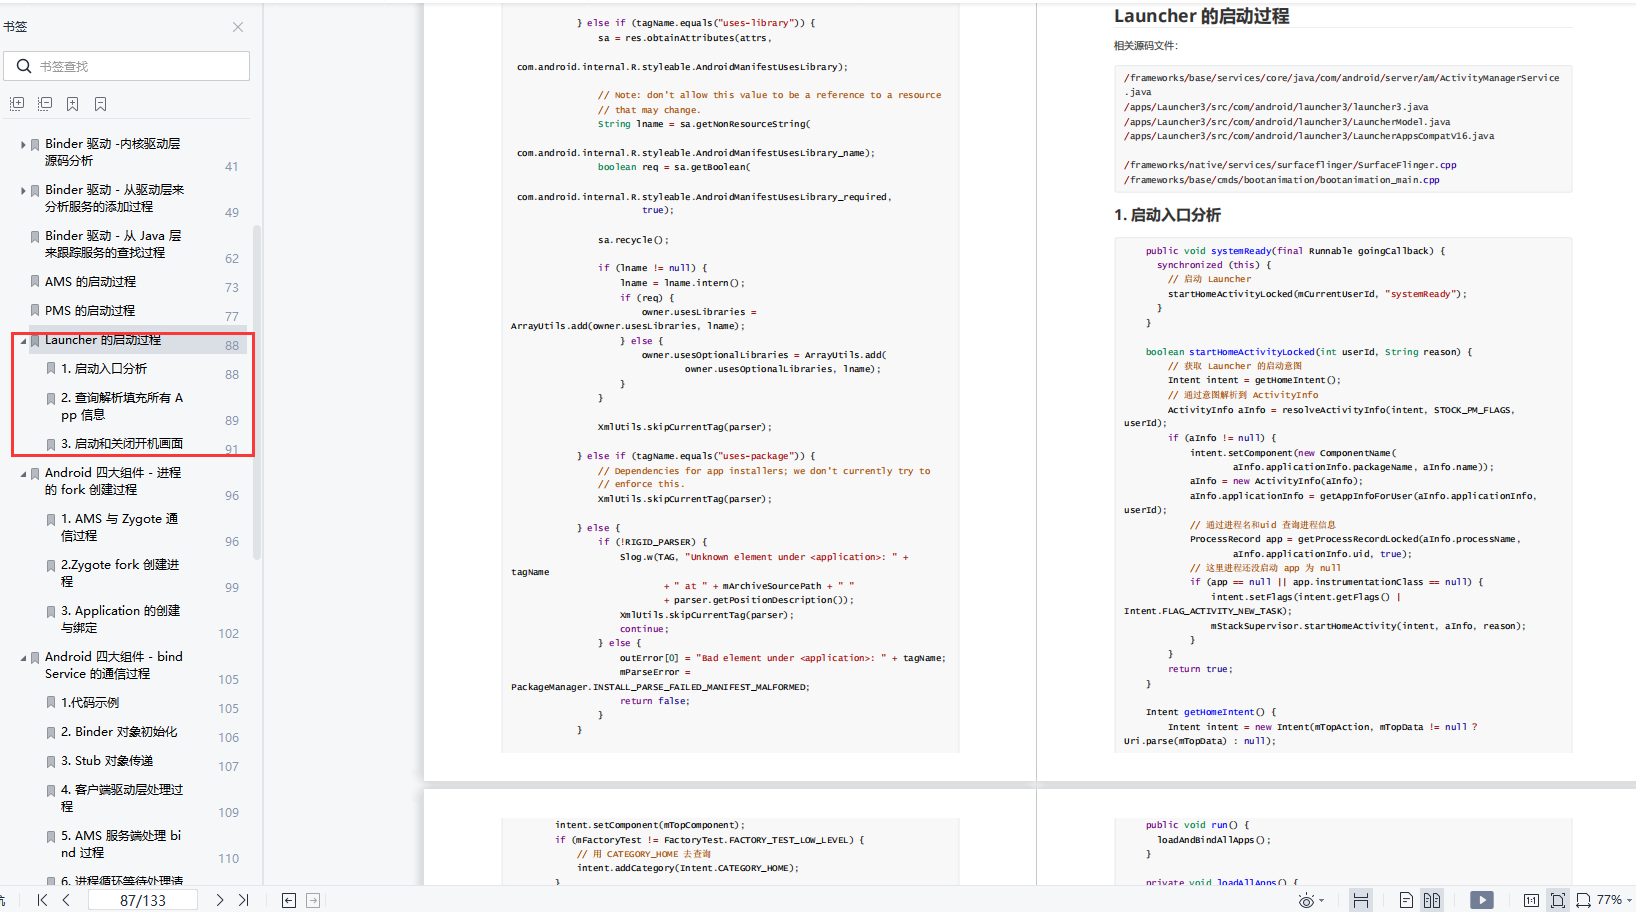1636x912 pixels.
Task: Open bookmark 'Binder 驱动 - 从 Java 层来跟踪服务的查找过程'
Action: coord(113,244)
